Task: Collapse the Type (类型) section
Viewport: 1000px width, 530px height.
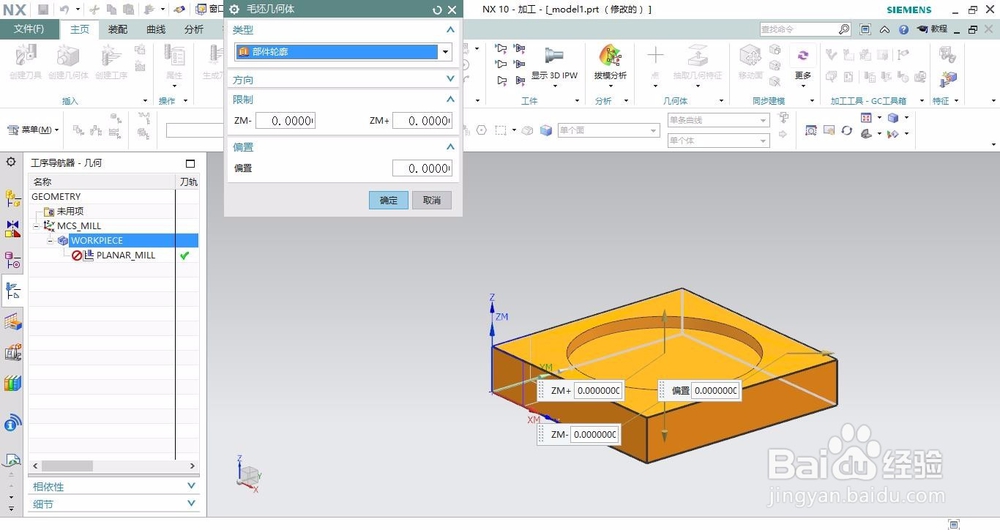Action: pyautogui.click(x=450, y=30)
